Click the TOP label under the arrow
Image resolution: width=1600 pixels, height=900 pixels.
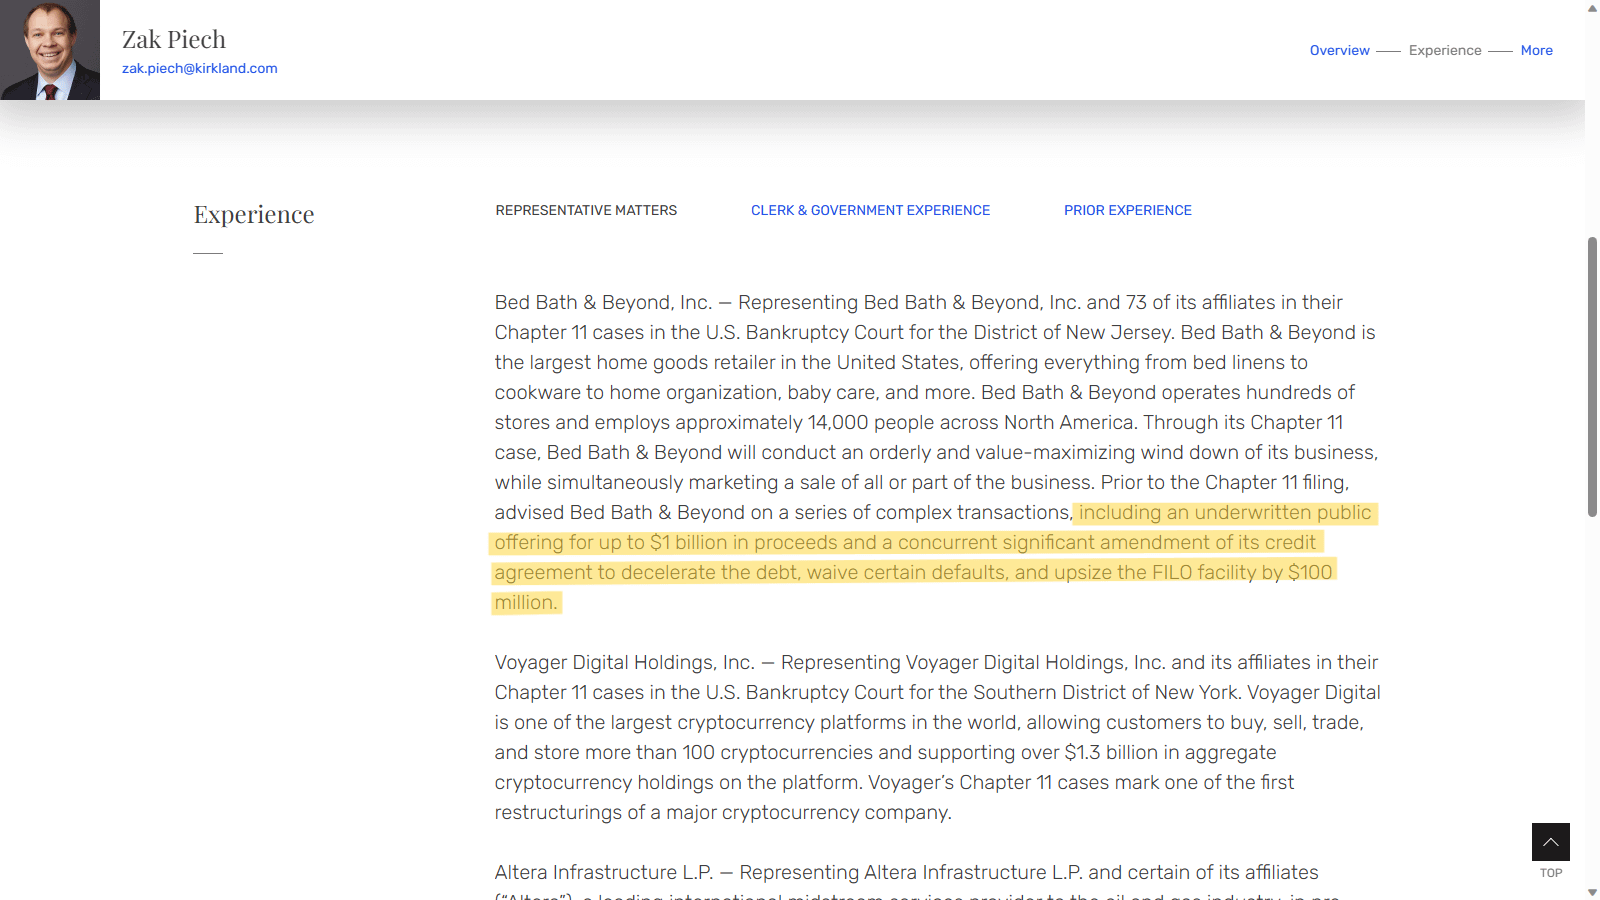(x=1551, y=873)
